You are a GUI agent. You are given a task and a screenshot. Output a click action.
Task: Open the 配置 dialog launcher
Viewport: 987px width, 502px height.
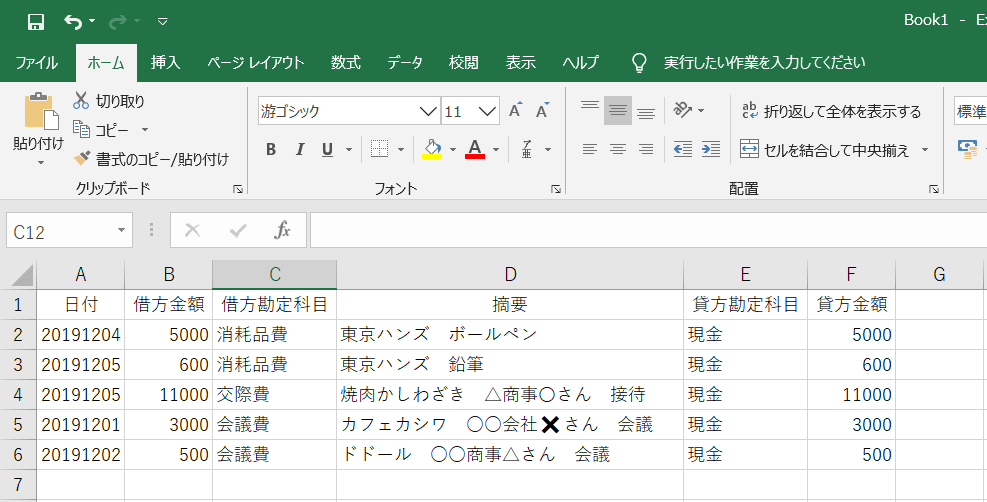pyautogui.click(x=933, y=189)
